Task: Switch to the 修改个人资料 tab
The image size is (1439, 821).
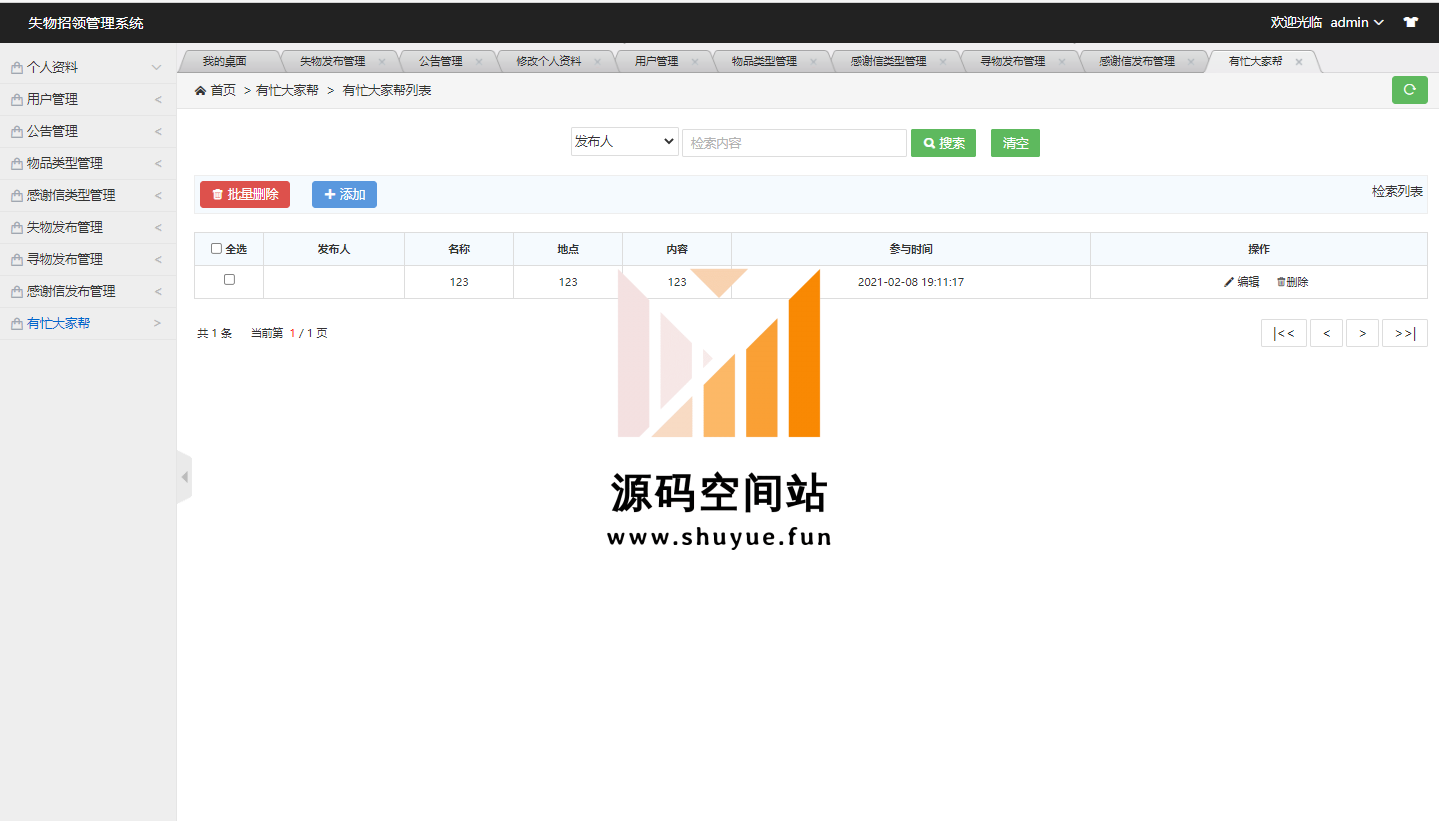Action: pyautogui.click(x=548, y=61)
